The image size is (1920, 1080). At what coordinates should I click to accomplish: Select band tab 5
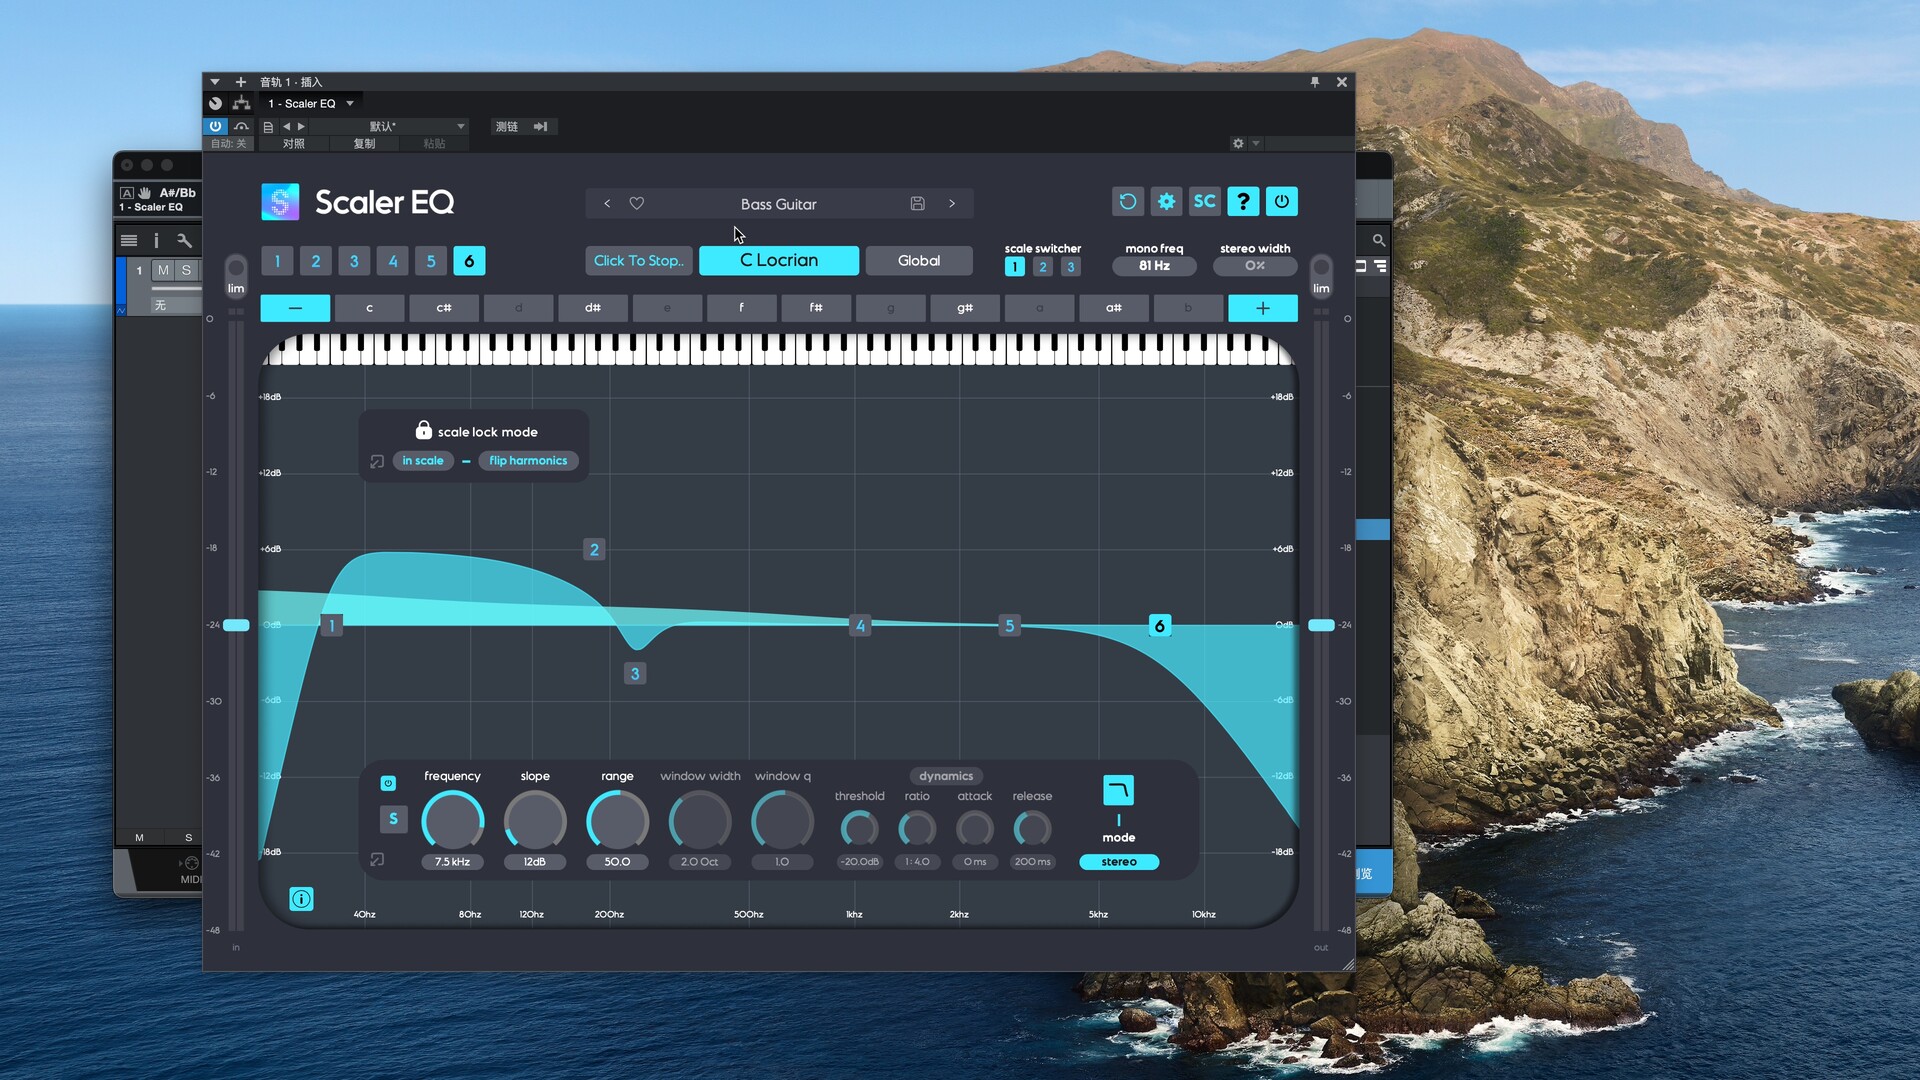430,261
